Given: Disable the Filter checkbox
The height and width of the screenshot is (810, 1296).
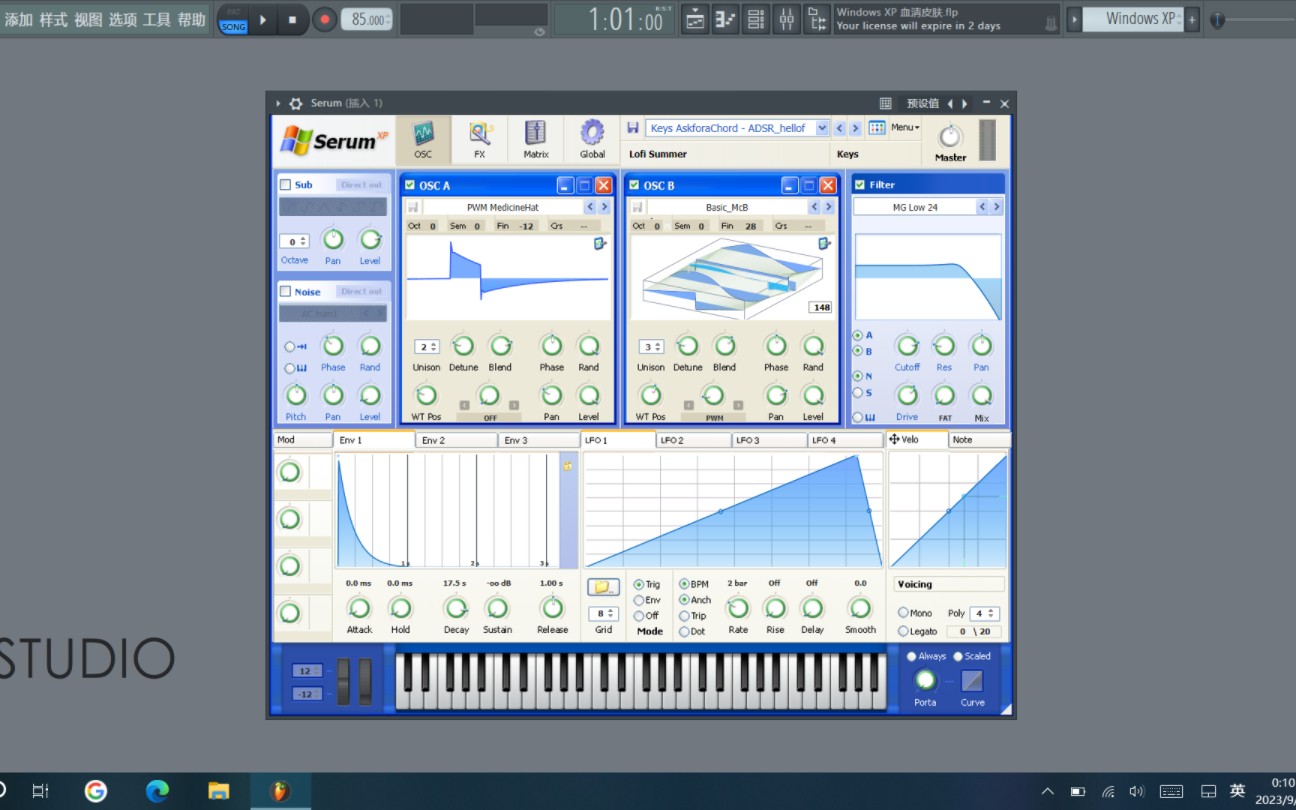Looking at the screenshot, I should coord(859,184).
